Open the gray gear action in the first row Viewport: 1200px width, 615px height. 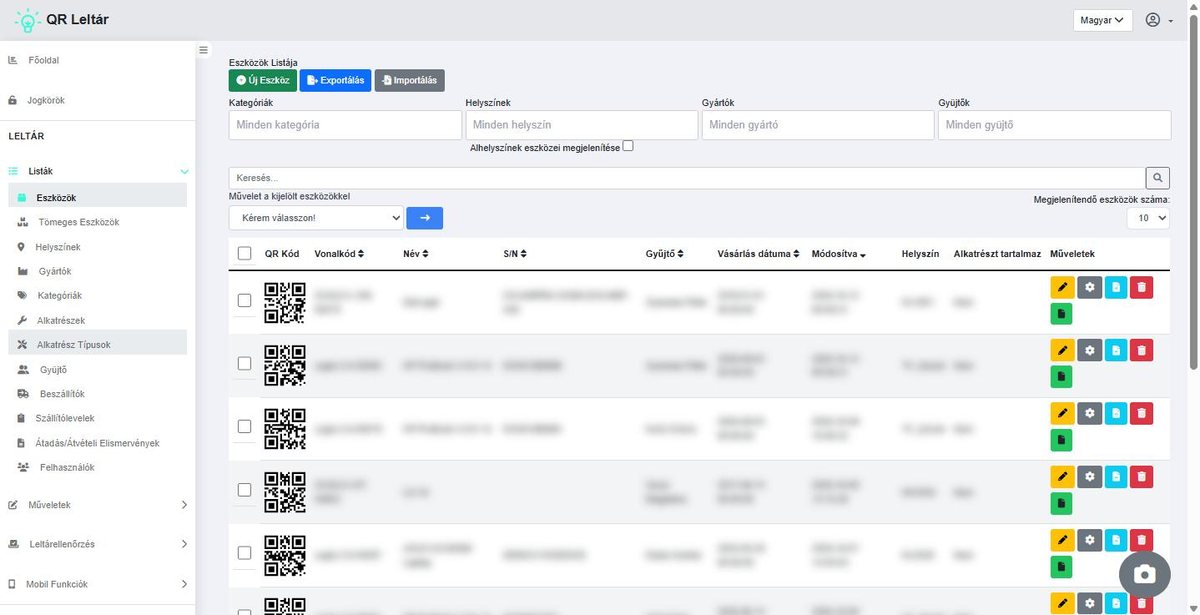point(1089,287)
